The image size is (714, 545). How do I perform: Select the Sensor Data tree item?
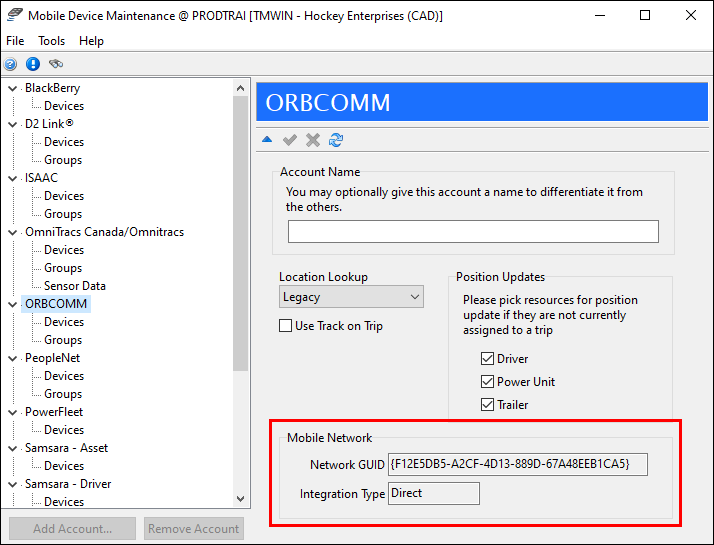pos(75,286)
